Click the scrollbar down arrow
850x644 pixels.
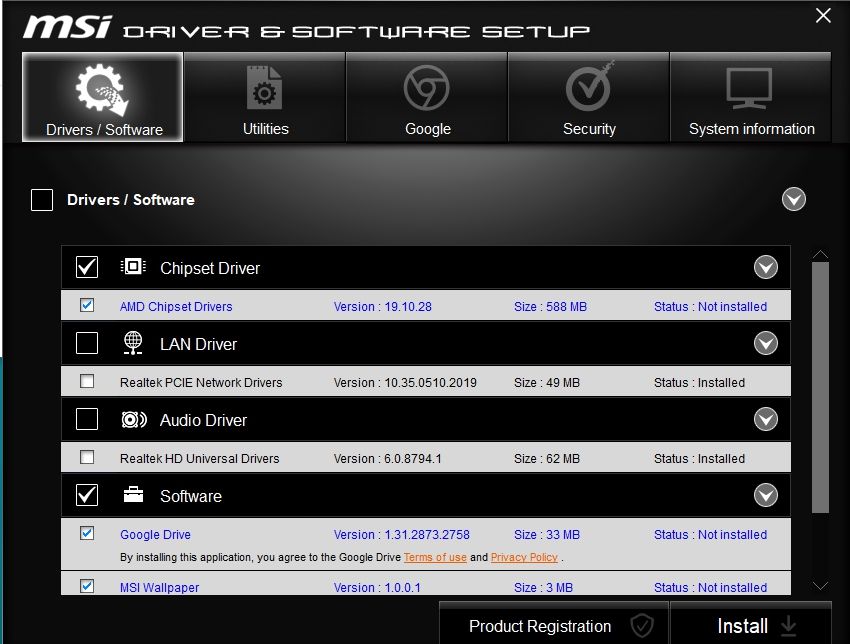(x=820, y=585)
